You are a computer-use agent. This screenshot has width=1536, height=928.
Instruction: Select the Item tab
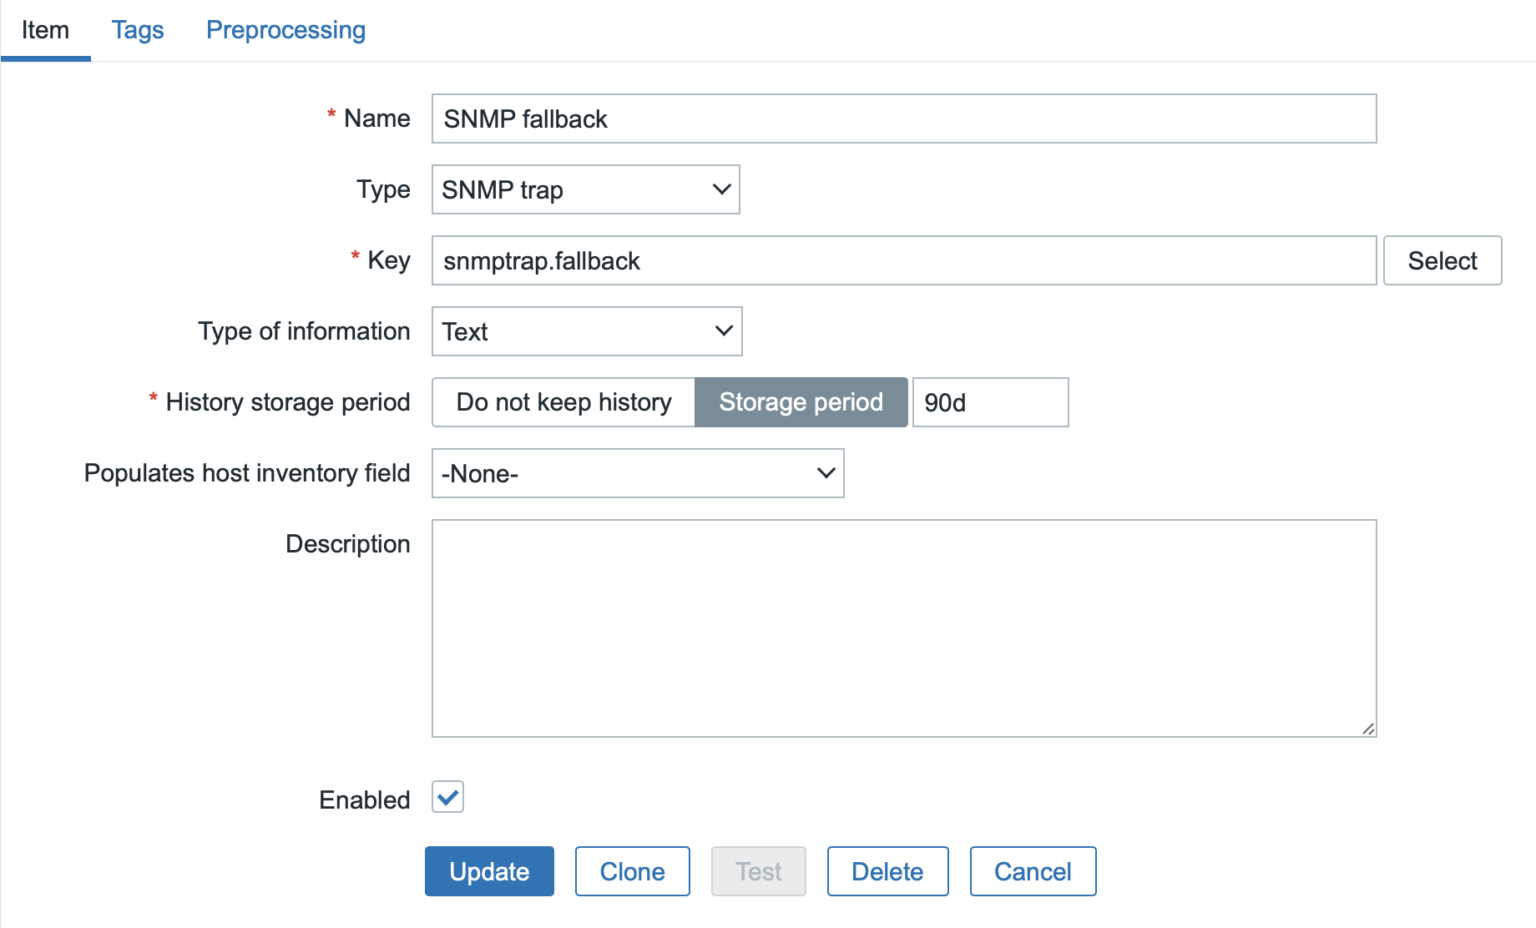click(x=45, y=30)
